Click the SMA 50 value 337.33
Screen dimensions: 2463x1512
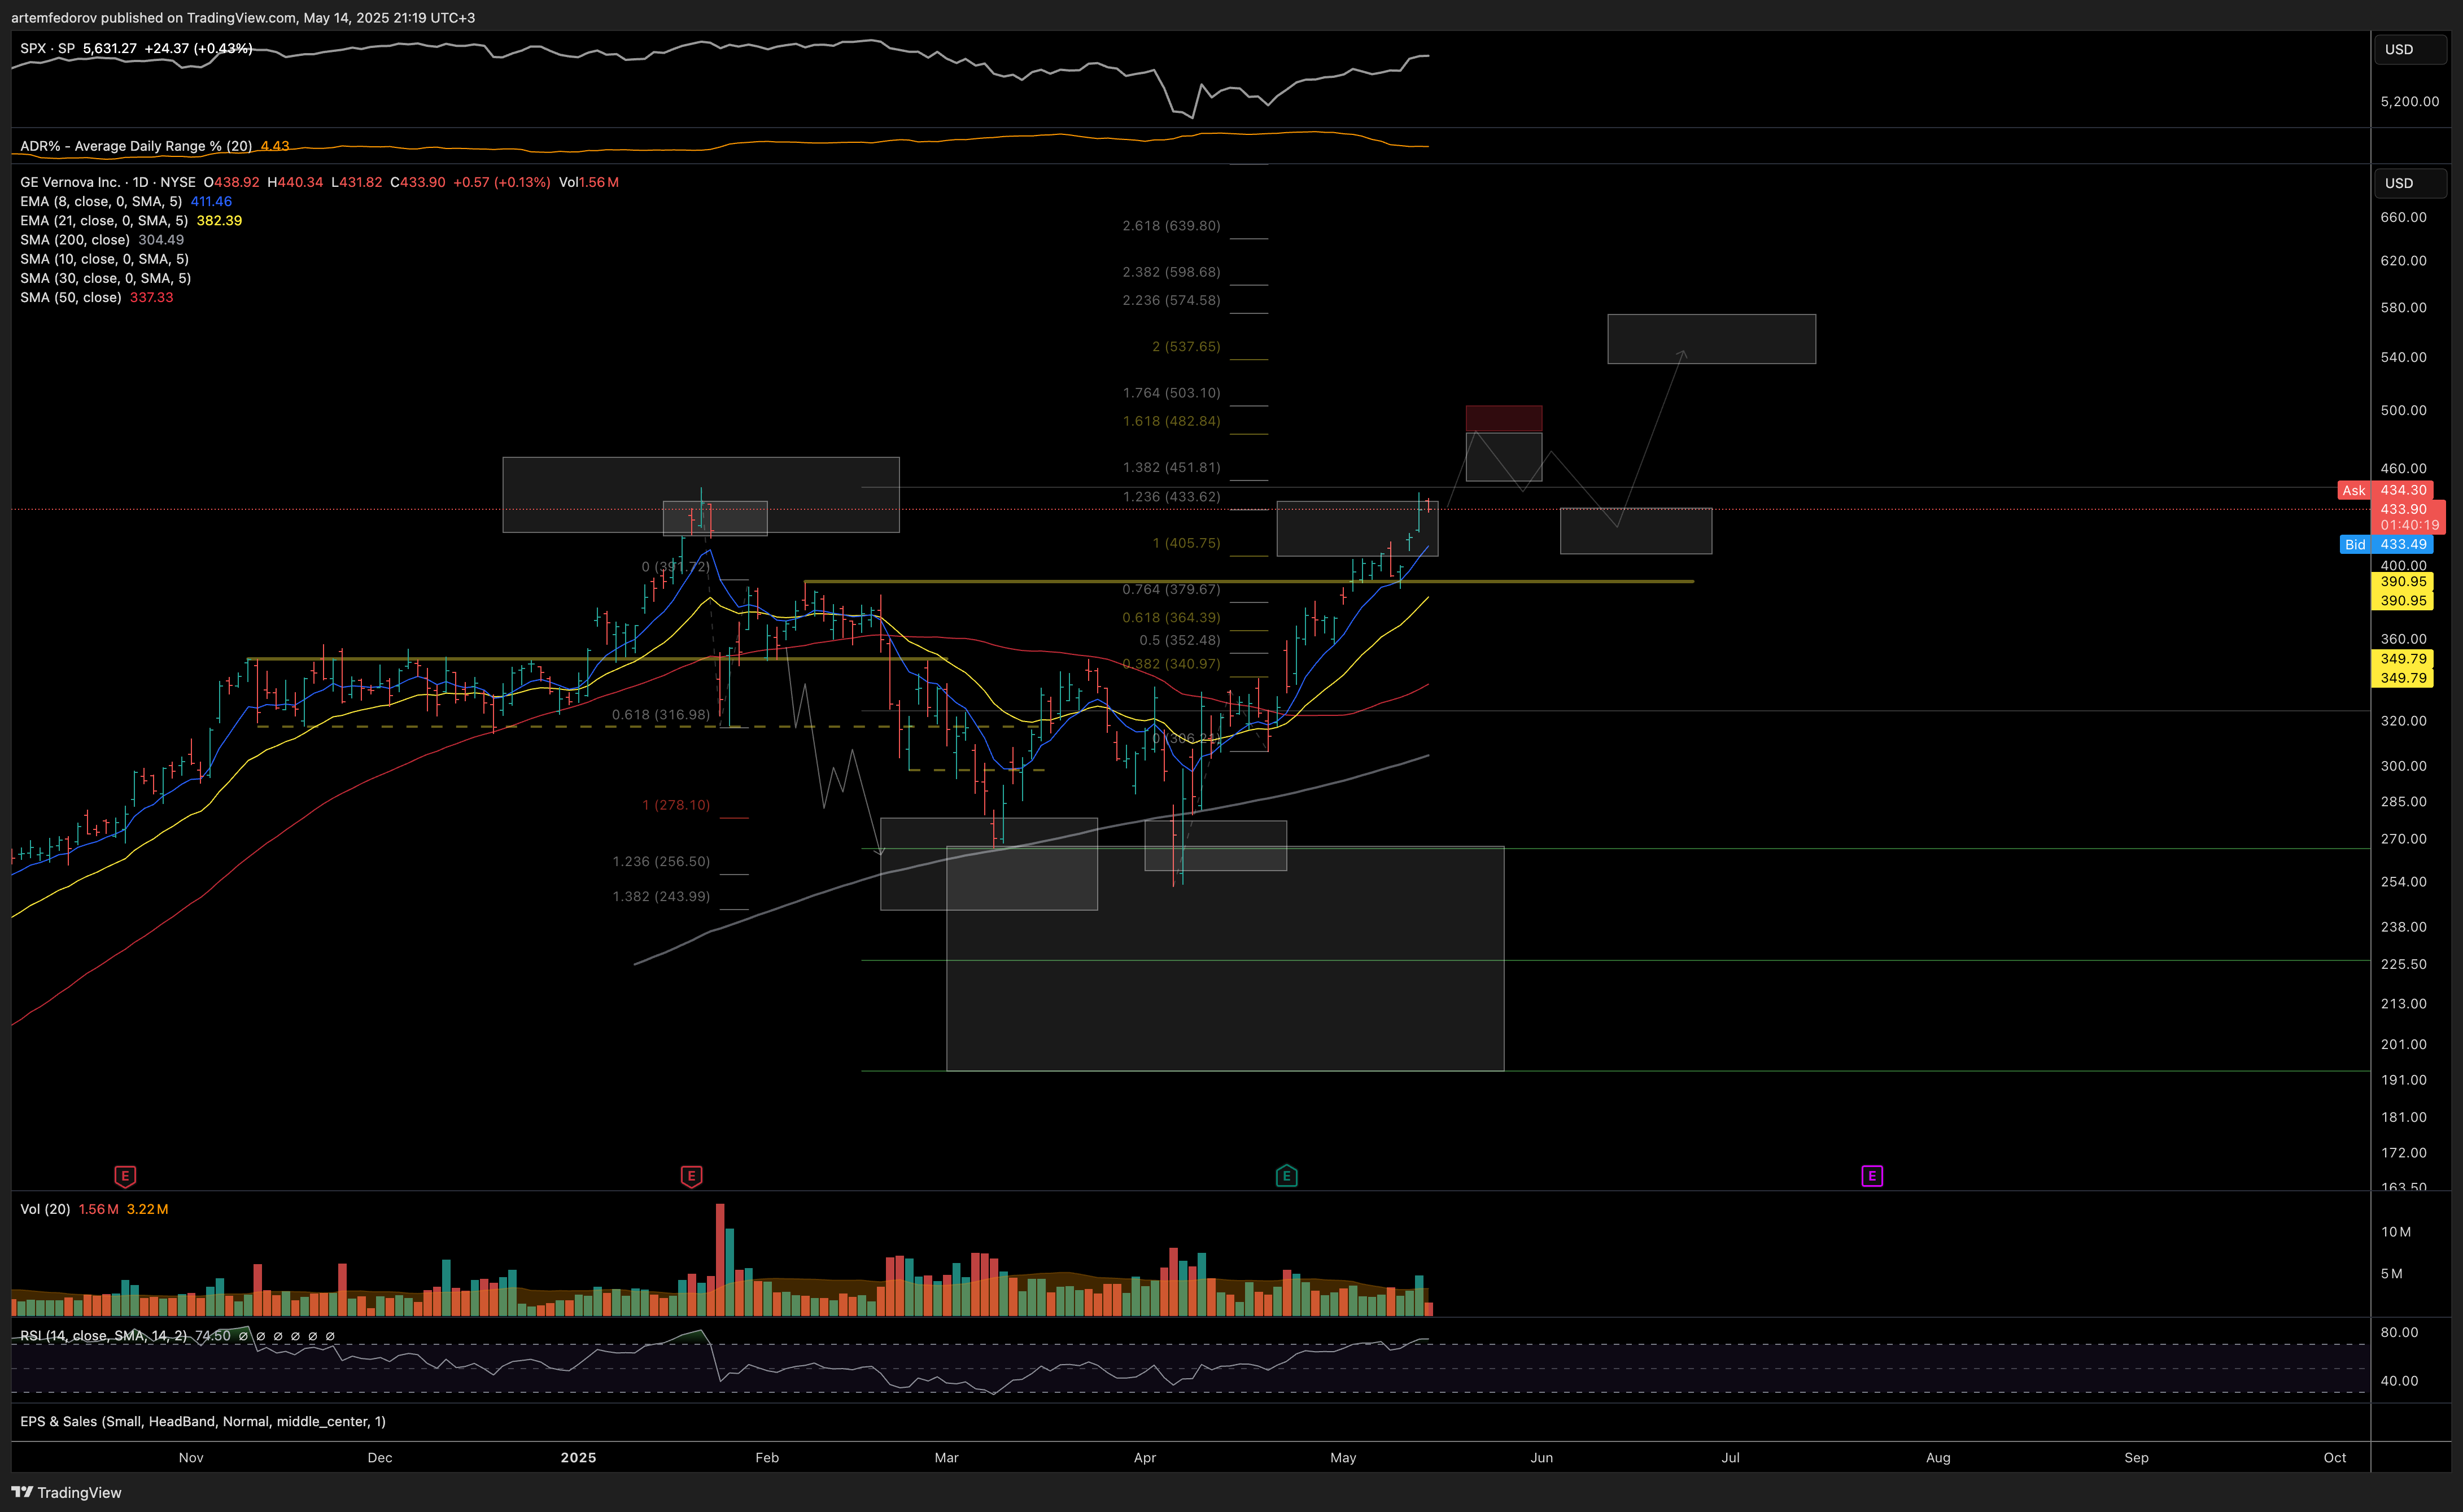152,297
